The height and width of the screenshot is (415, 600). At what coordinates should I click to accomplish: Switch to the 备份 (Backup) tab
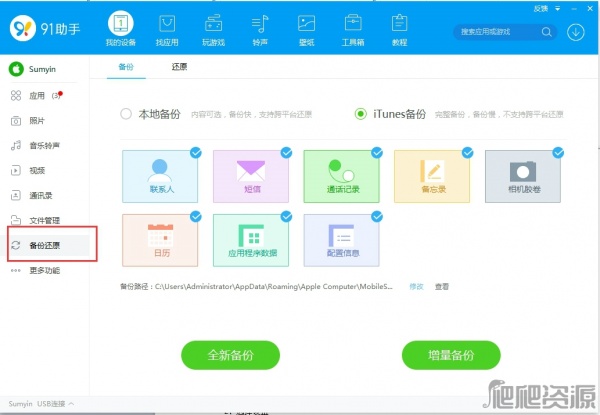tap(126, 67)
